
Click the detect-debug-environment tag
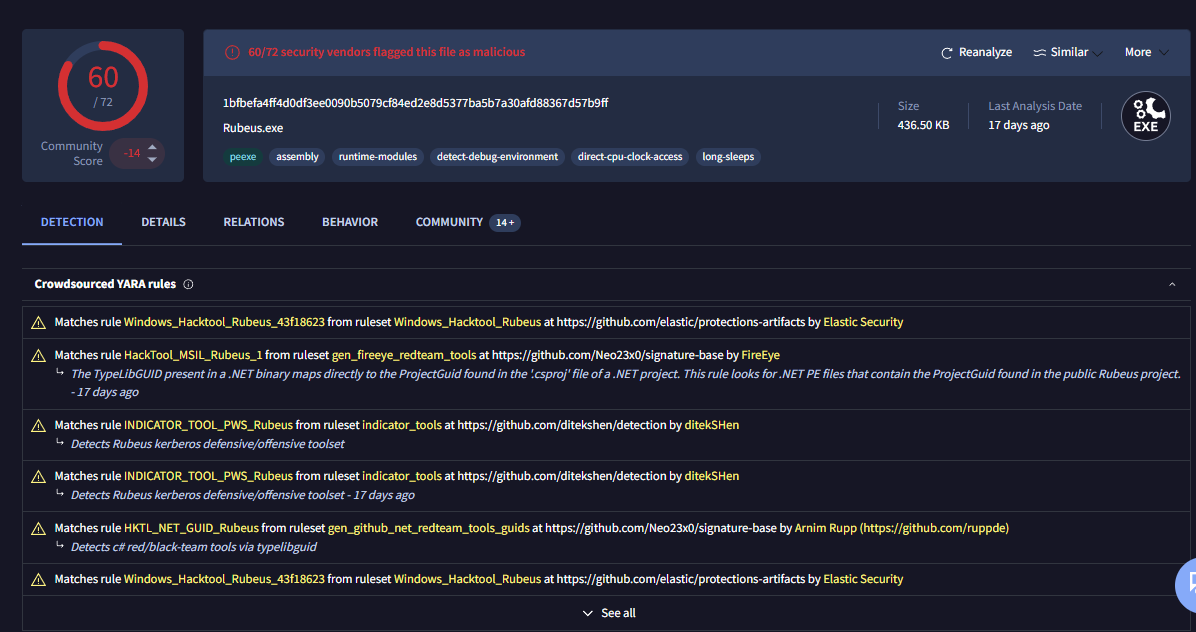(497, 157)
